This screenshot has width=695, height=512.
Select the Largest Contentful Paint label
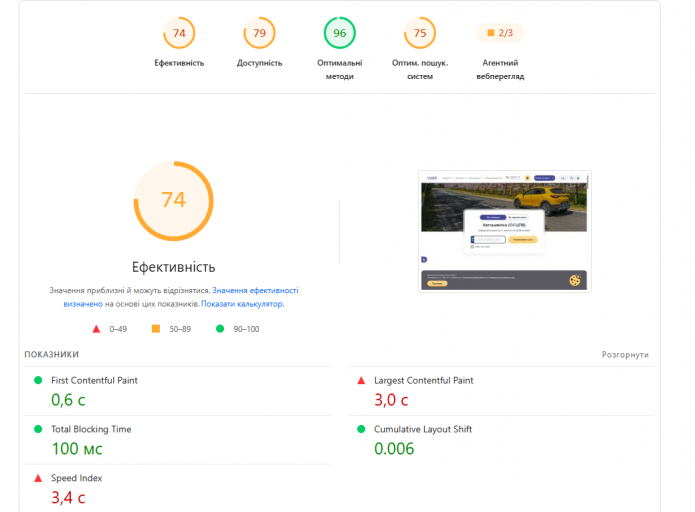point(424,380)
